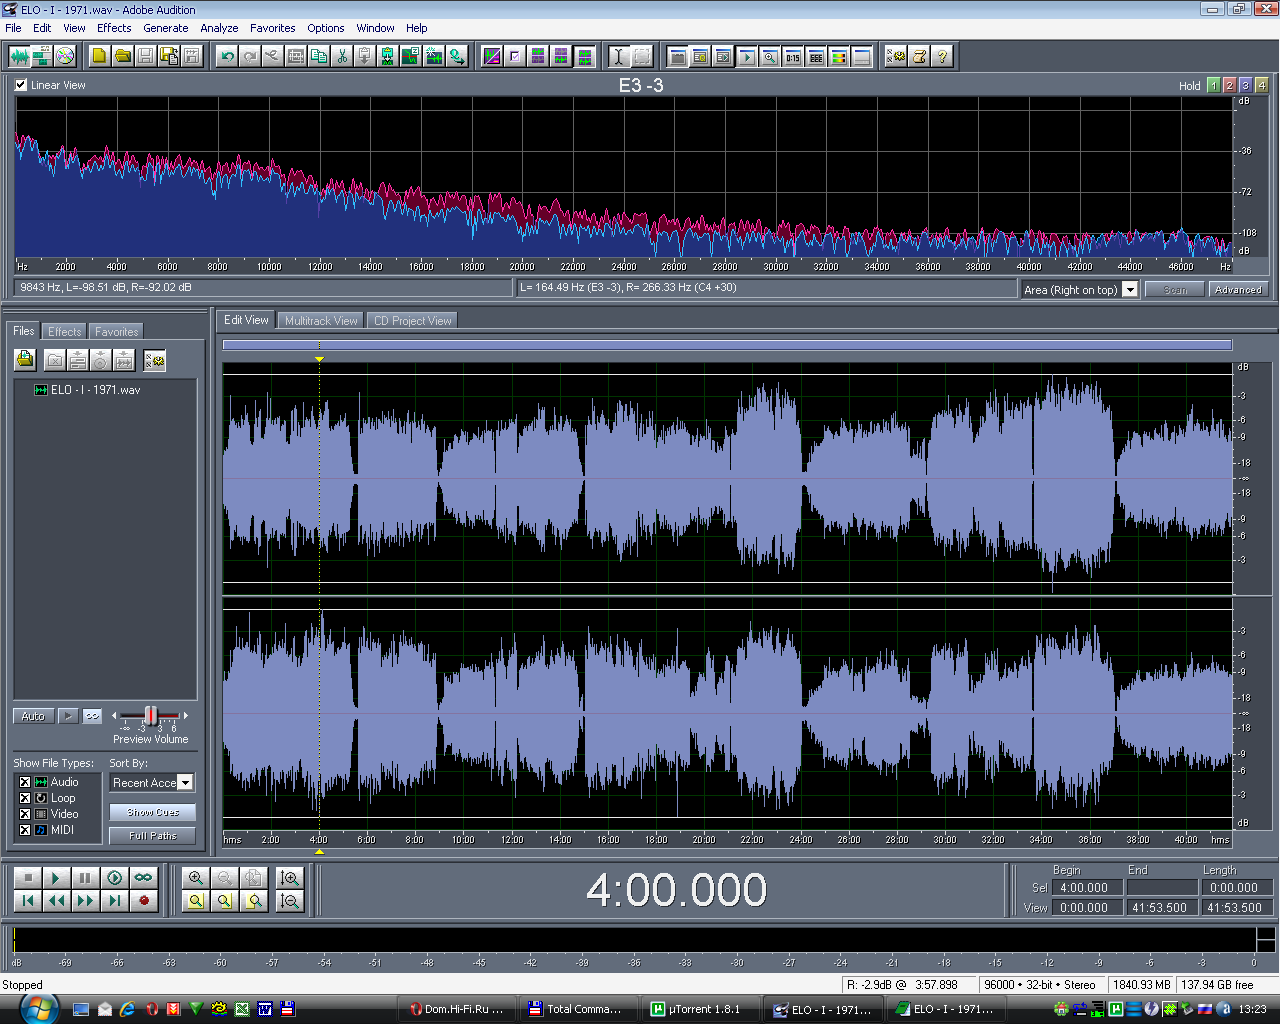Click the horizontal zoom scrollbar above waveform

(x=727, y=345)
